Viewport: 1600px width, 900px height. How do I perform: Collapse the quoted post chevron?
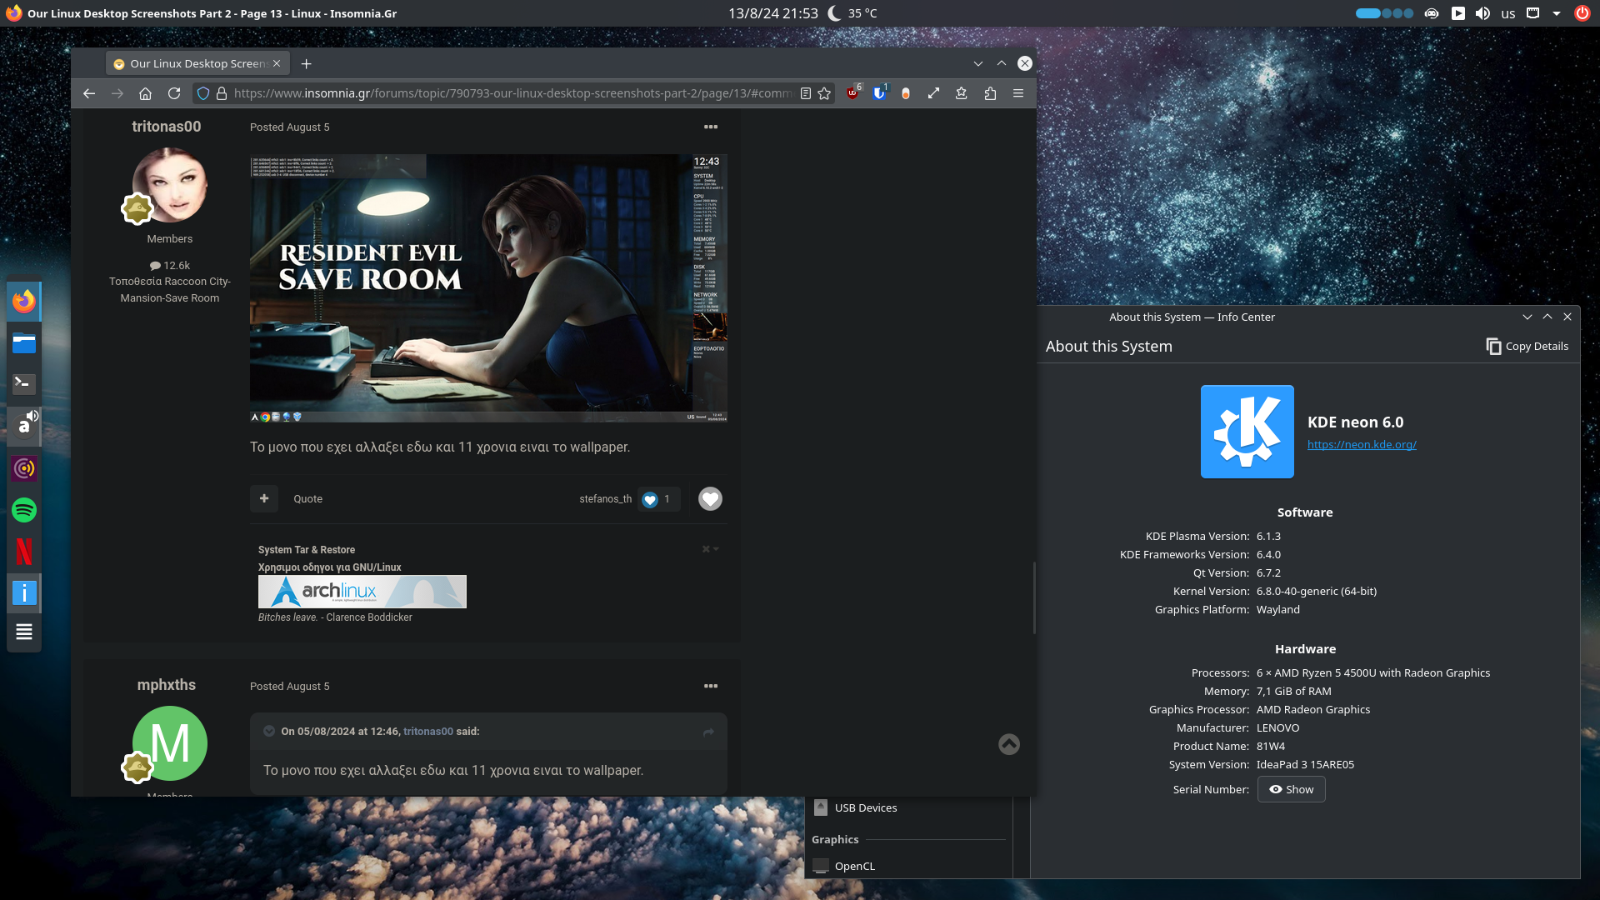269,731
